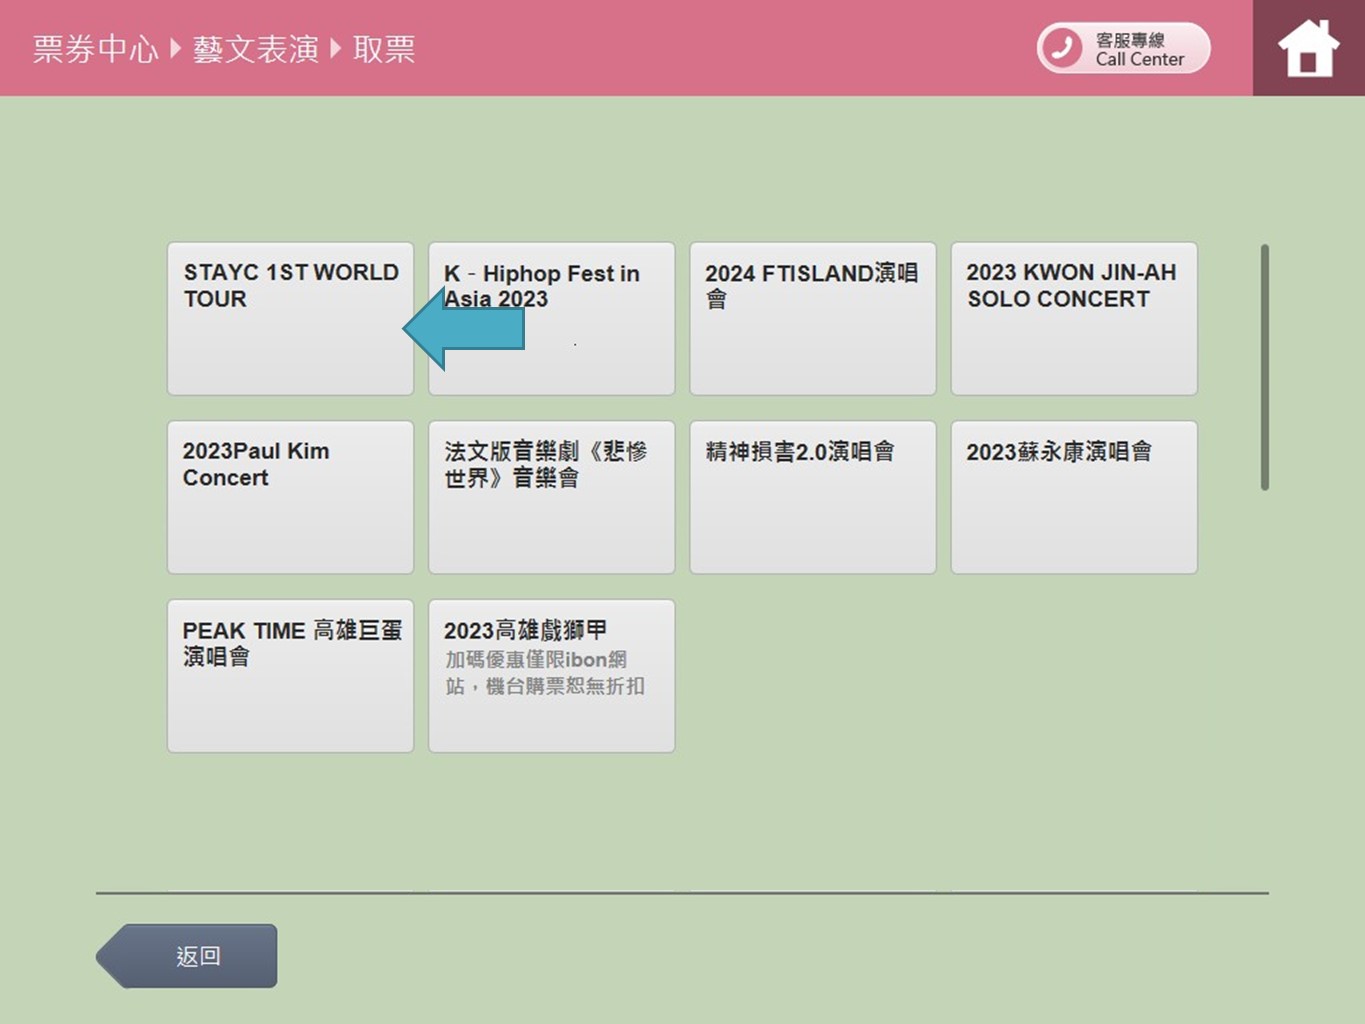Image resolution: width=1365 pixels, height=1024 pixels.
Task: Go to 票券中心 in breadcrumb
Action: point(95,49)
